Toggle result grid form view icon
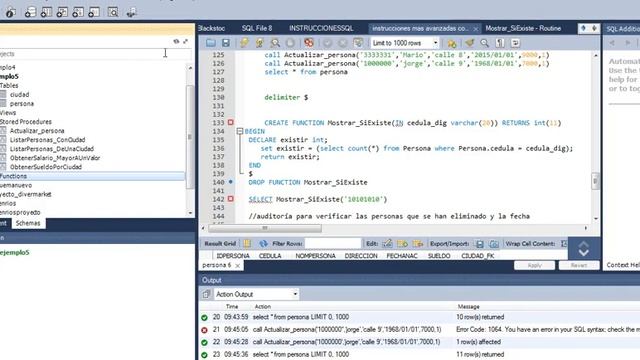 point(247,244)
